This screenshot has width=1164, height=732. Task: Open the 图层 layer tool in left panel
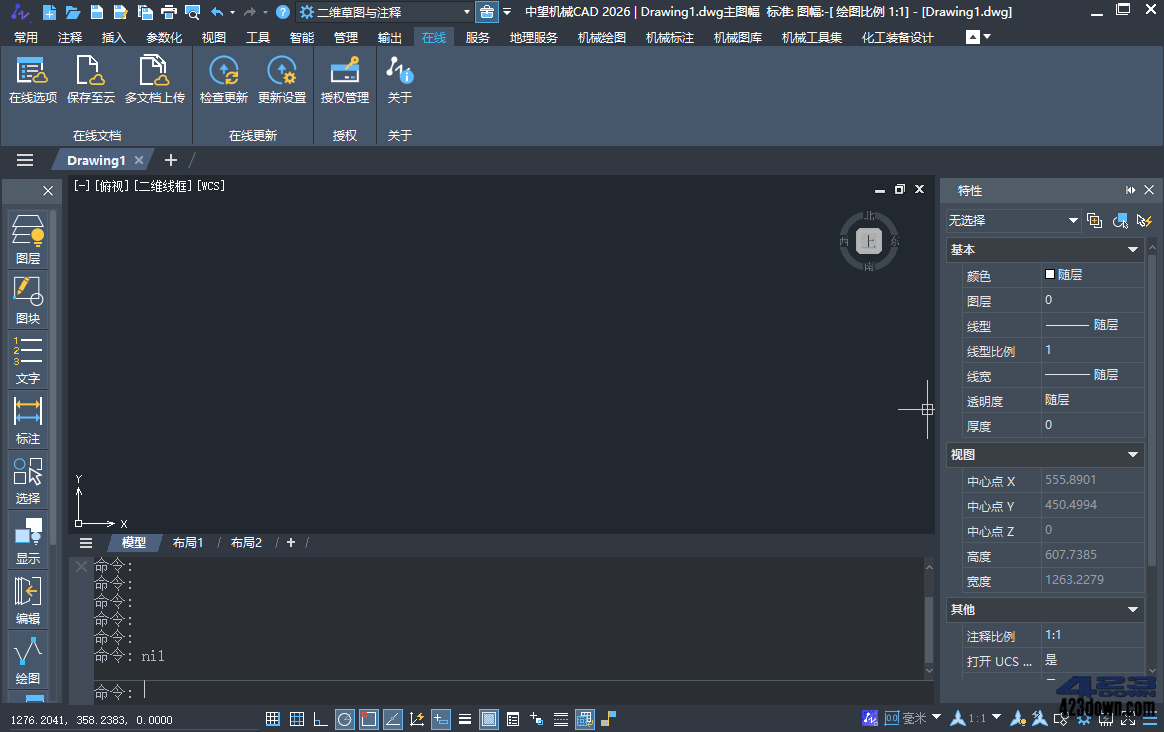[x=28, y=239]
